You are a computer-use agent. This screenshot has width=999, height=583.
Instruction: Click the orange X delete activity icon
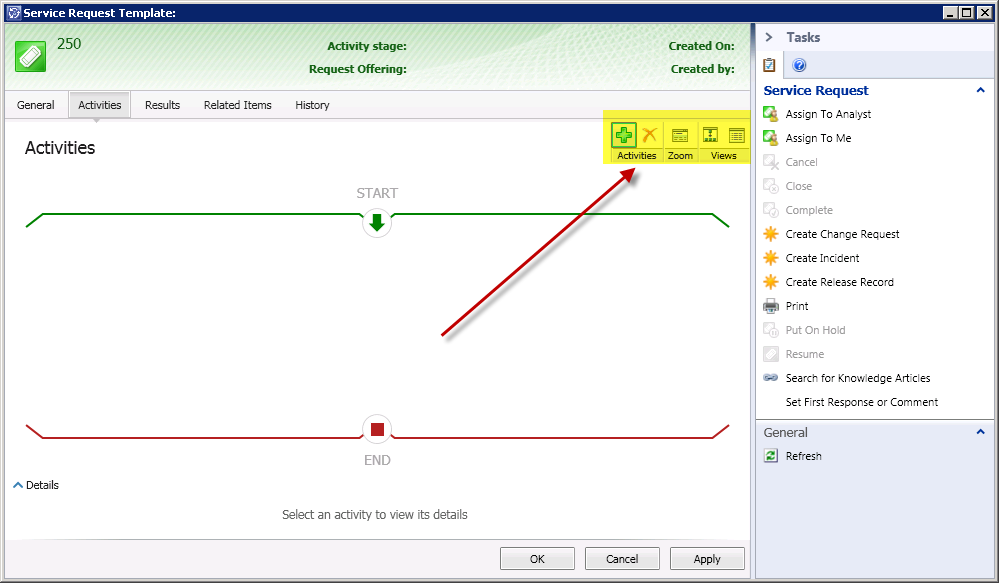pos(650,135)
